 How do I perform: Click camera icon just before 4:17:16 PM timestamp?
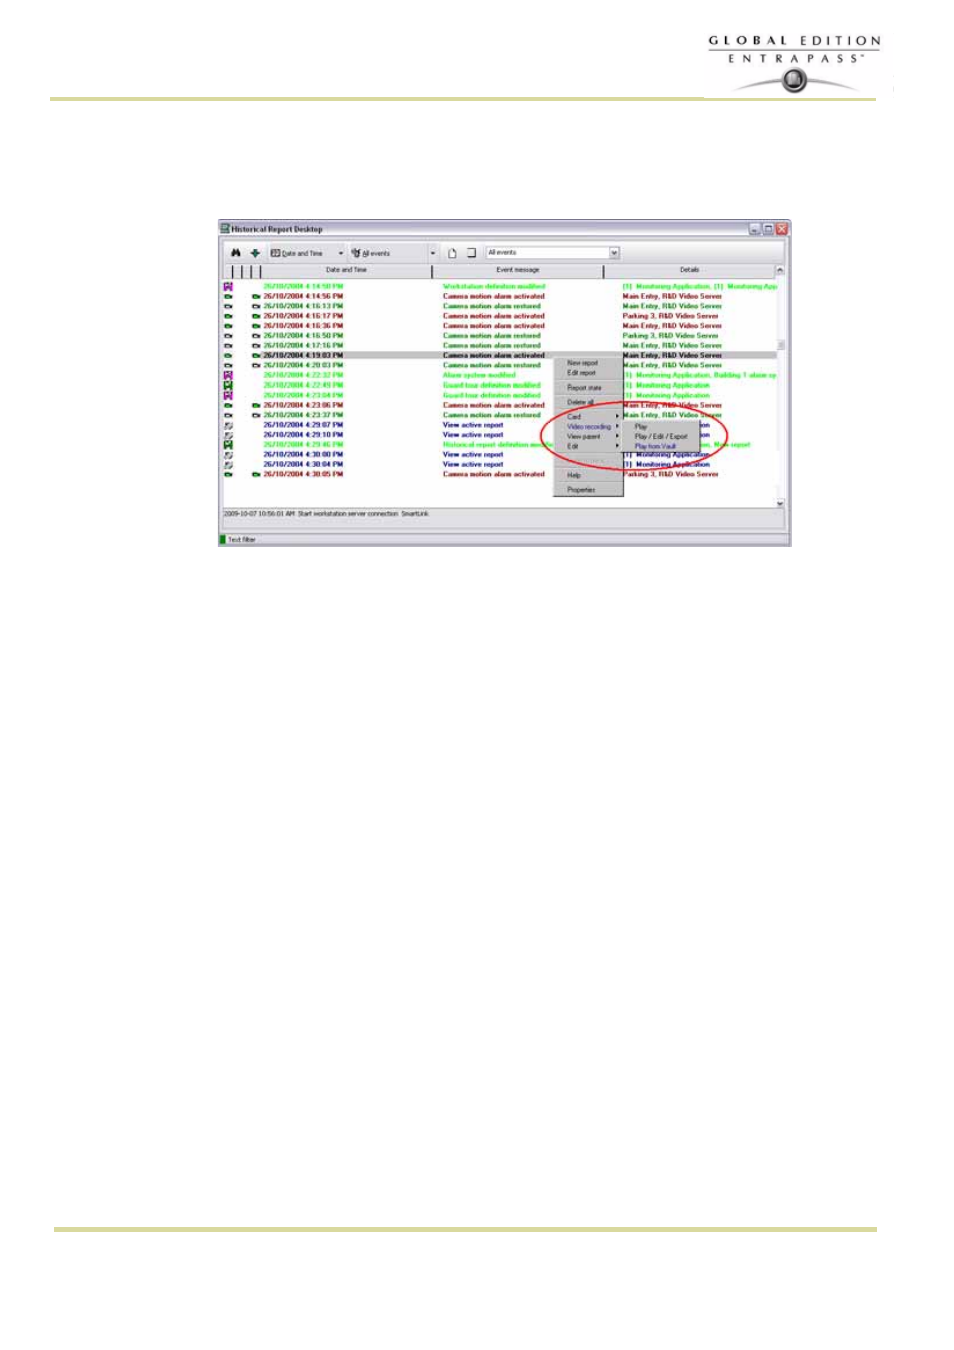256,346
